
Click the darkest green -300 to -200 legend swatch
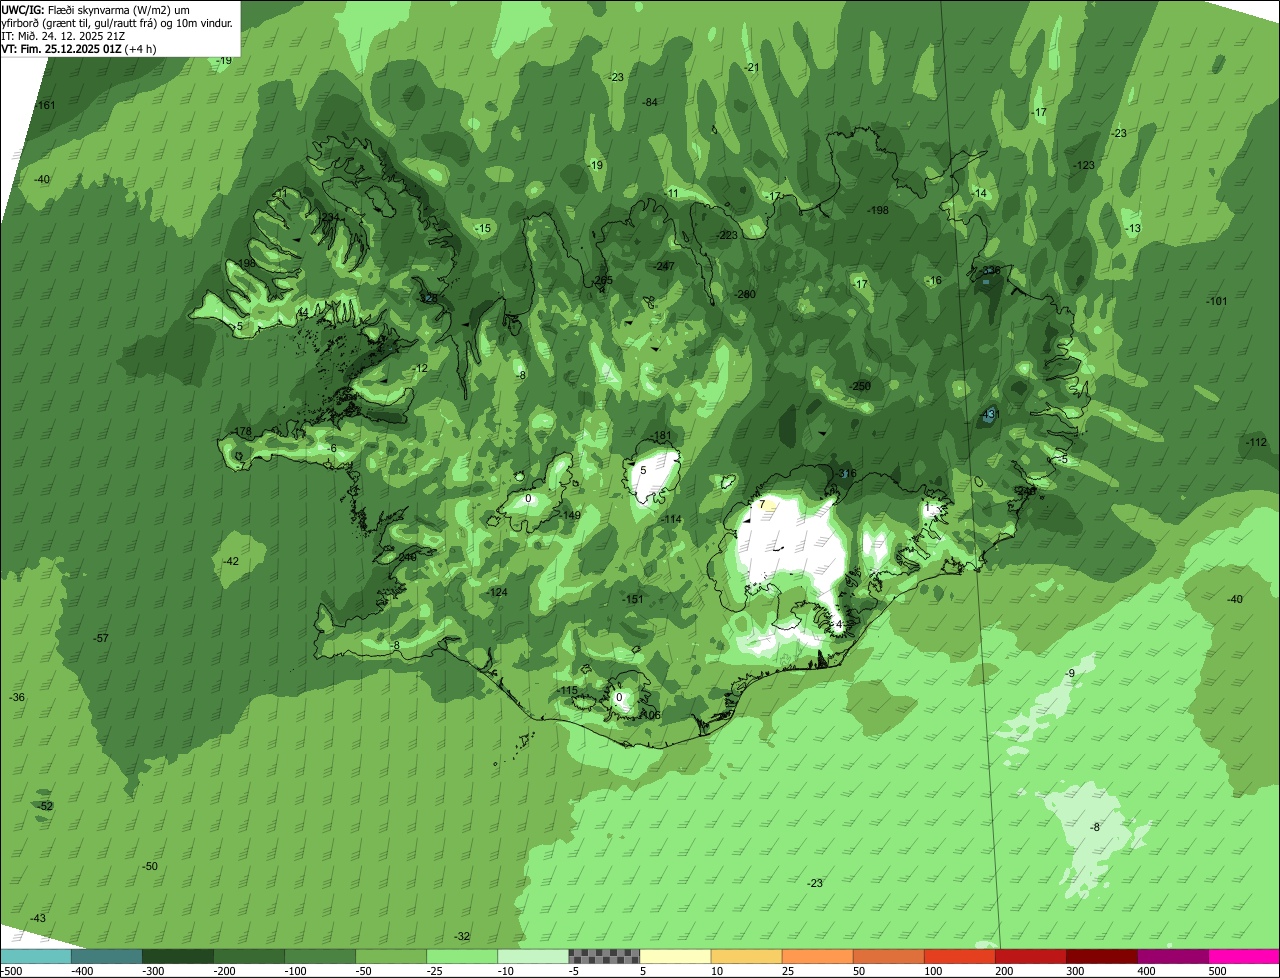(x=178, y=956)
